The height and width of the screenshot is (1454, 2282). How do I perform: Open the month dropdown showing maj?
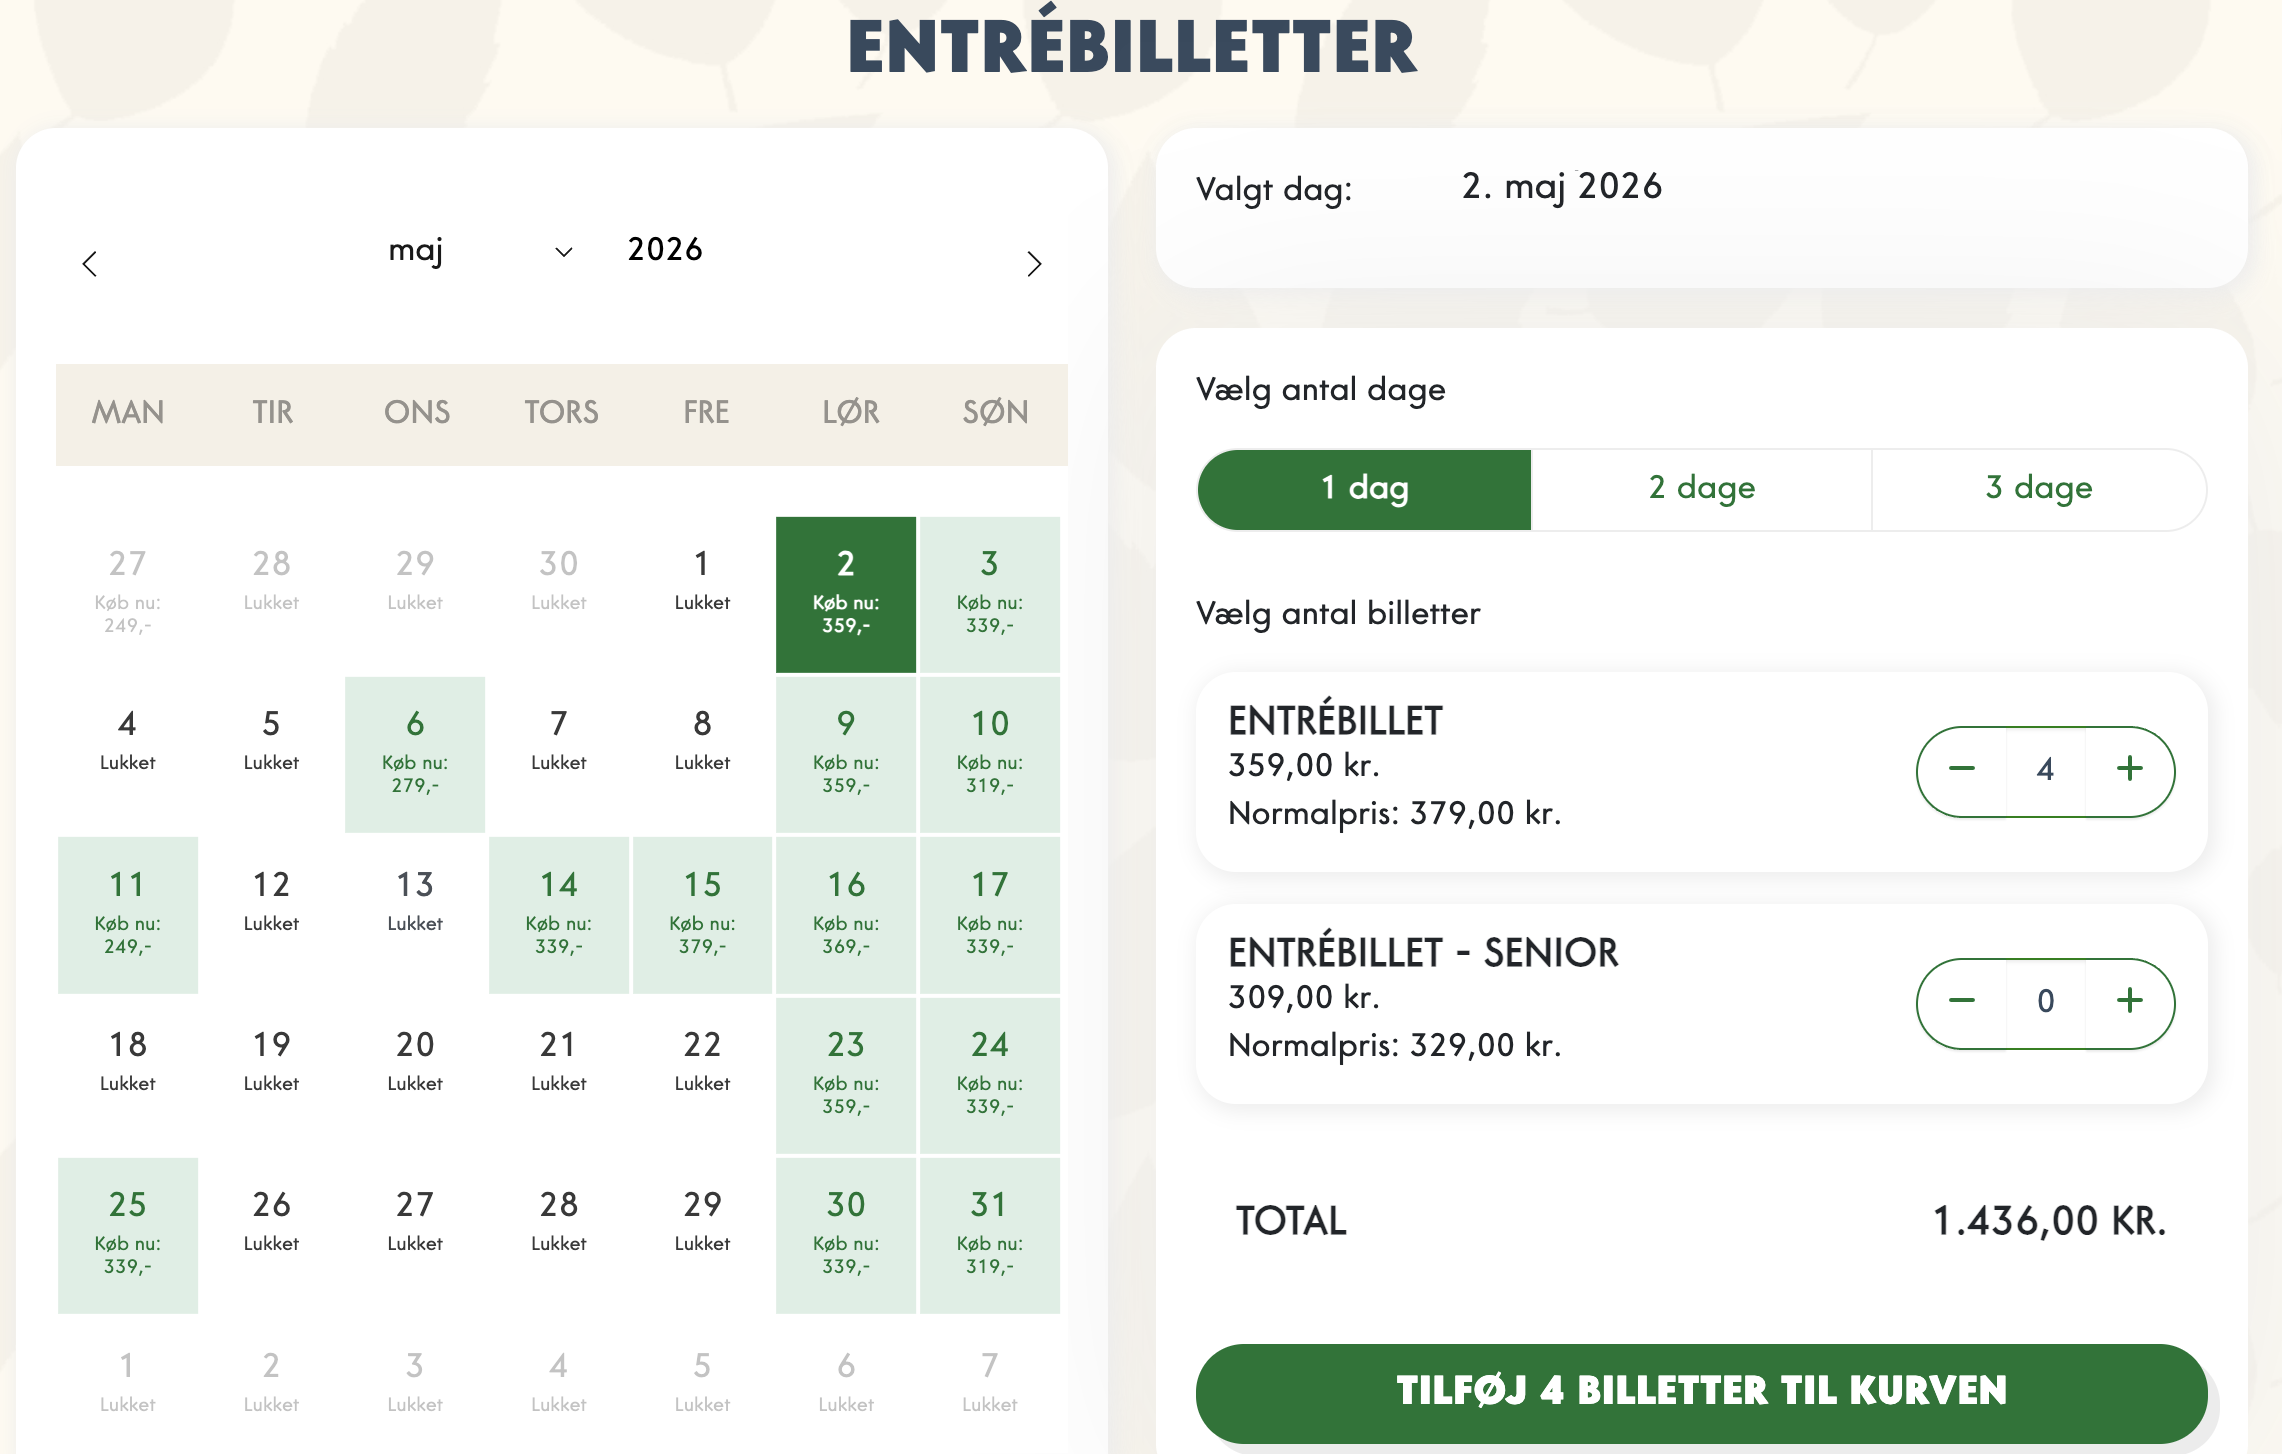coord(480,250)
